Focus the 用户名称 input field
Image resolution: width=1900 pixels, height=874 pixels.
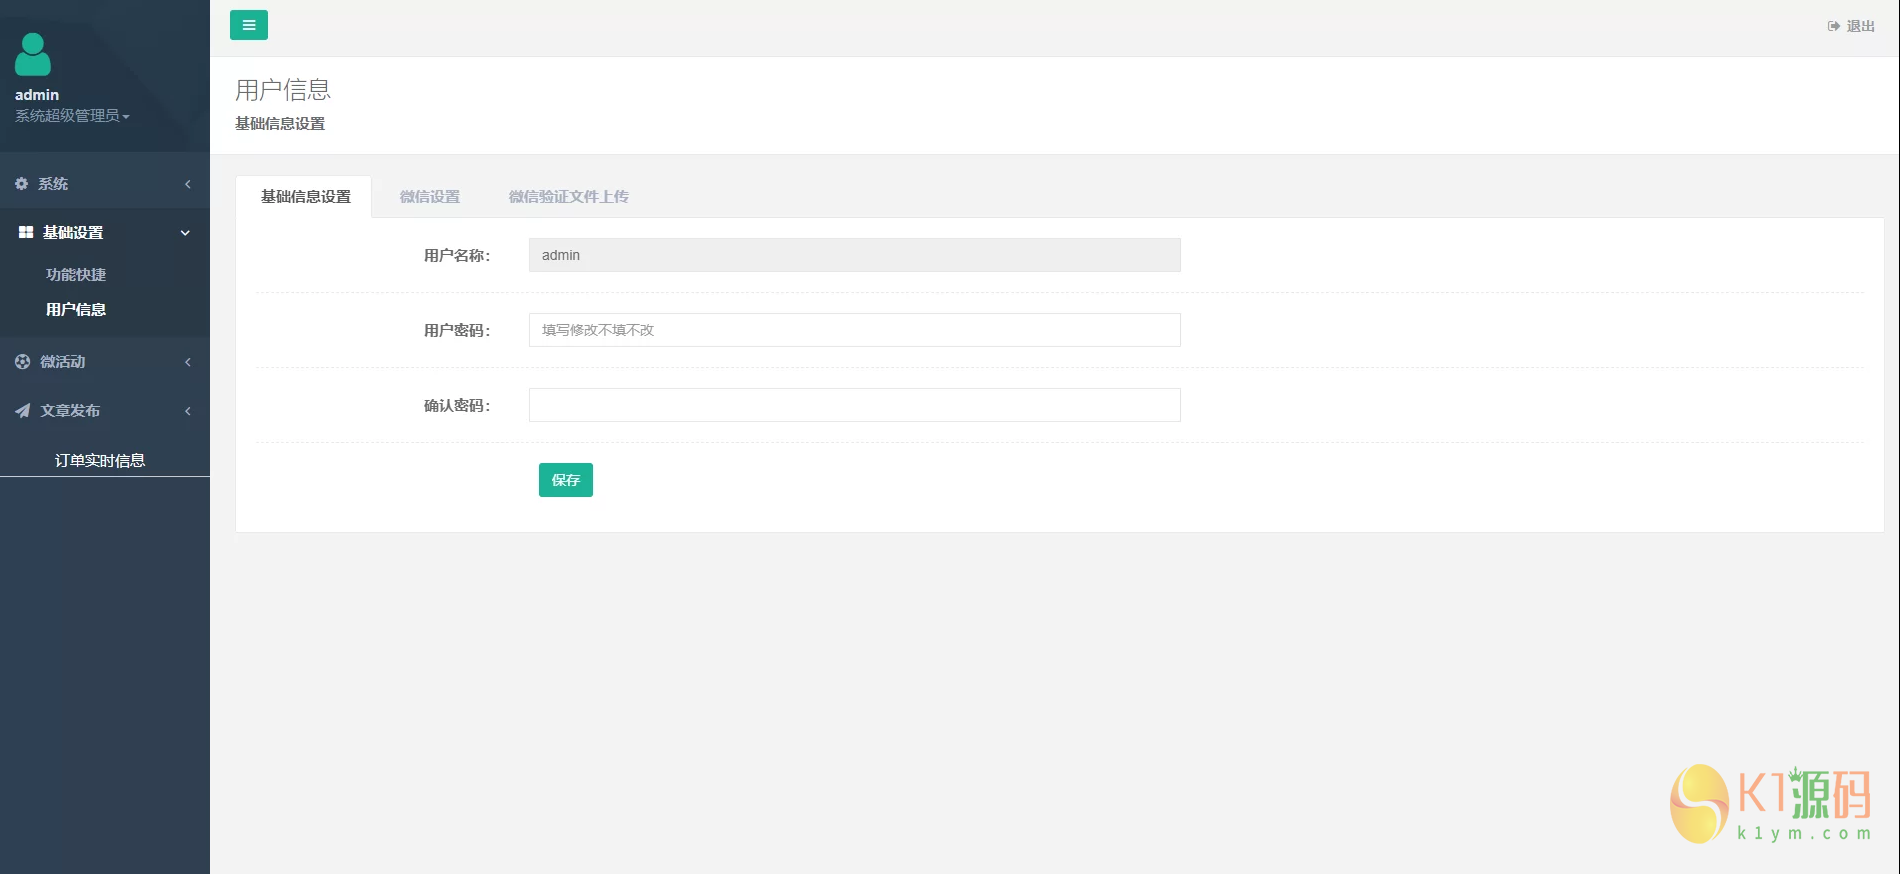[x=855, y=255]
